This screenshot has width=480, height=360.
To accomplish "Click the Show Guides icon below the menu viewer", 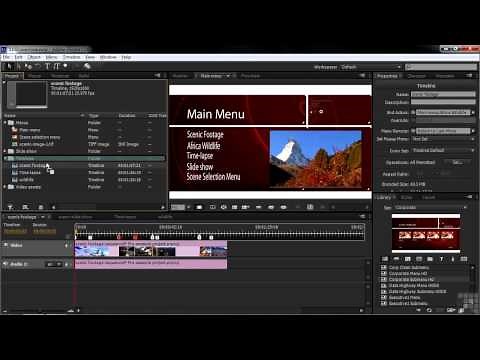I will [234, 207].
